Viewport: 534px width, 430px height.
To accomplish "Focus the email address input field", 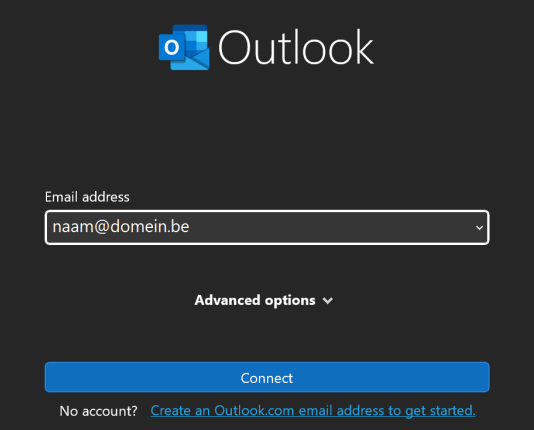I will (267, 227).
